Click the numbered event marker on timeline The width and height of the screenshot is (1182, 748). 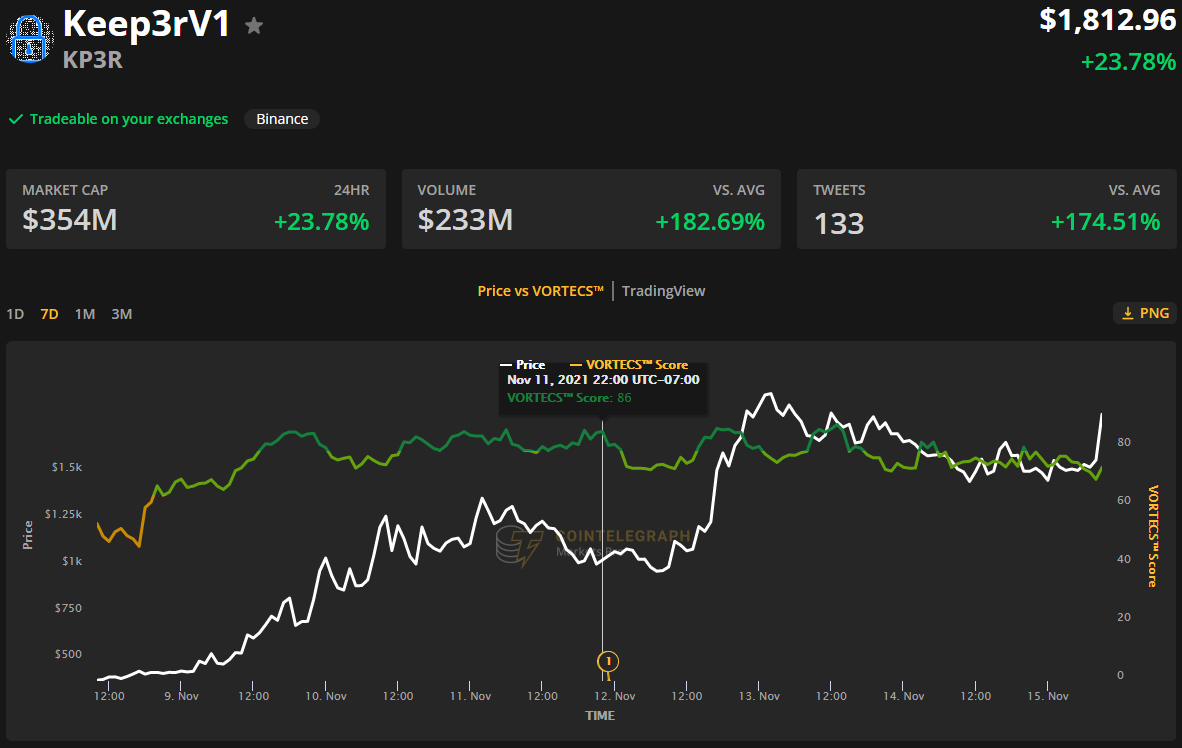[607, 661]
